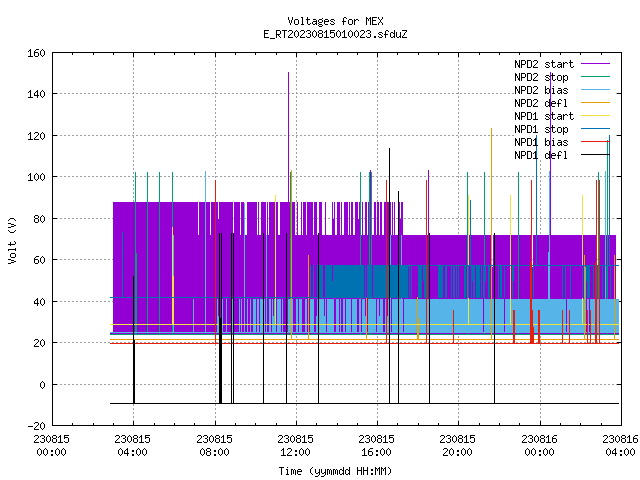640x480 pixels.
Task: Click the 'NPD1 start' legend label
Action: pos(544,116)
